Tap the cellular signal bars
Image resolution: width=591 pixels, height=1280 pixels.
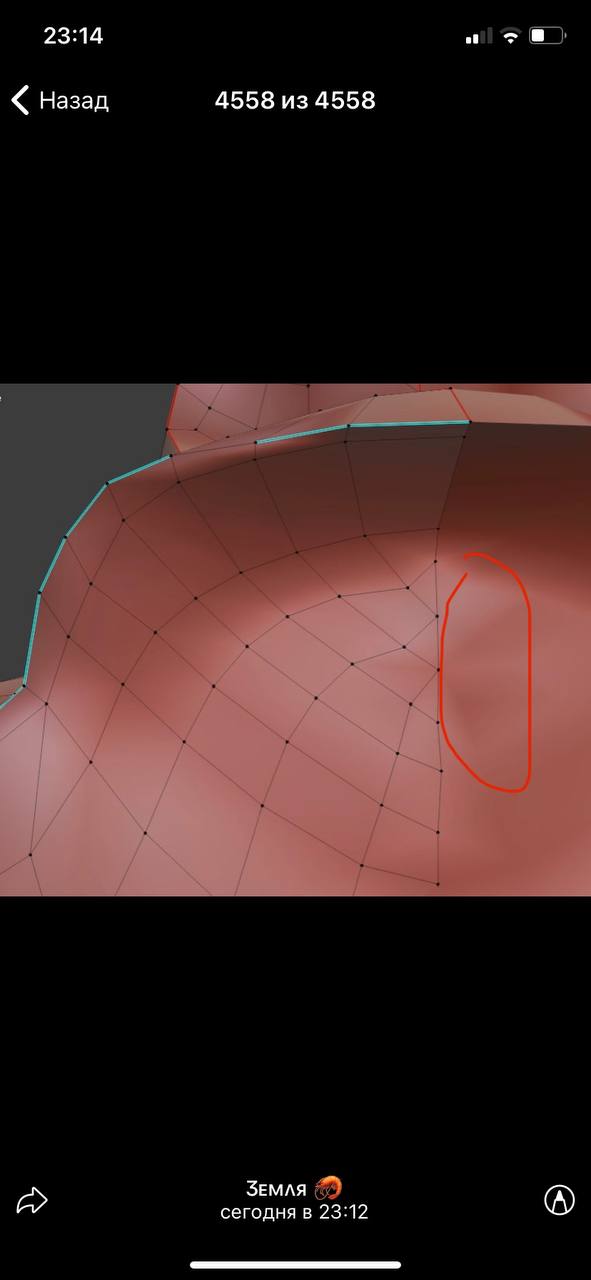pos(479,37)
